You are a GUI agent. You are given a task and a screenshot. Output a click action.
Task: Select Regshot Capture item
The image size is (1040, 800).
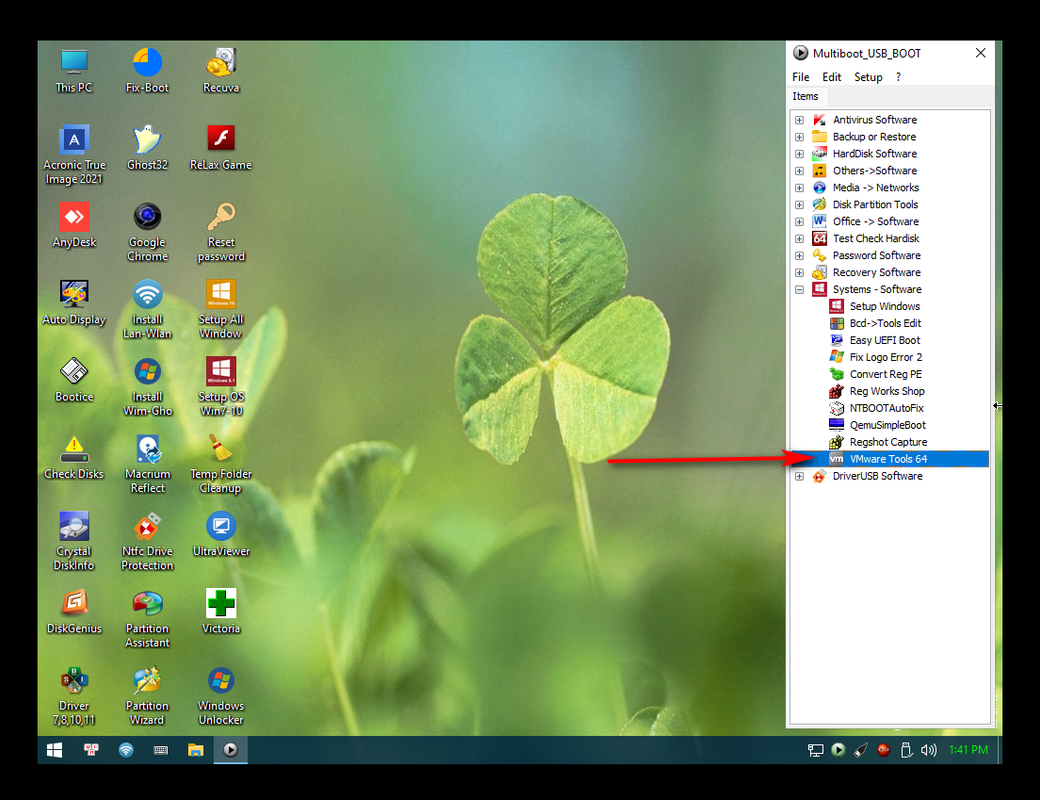pos(888,442)
